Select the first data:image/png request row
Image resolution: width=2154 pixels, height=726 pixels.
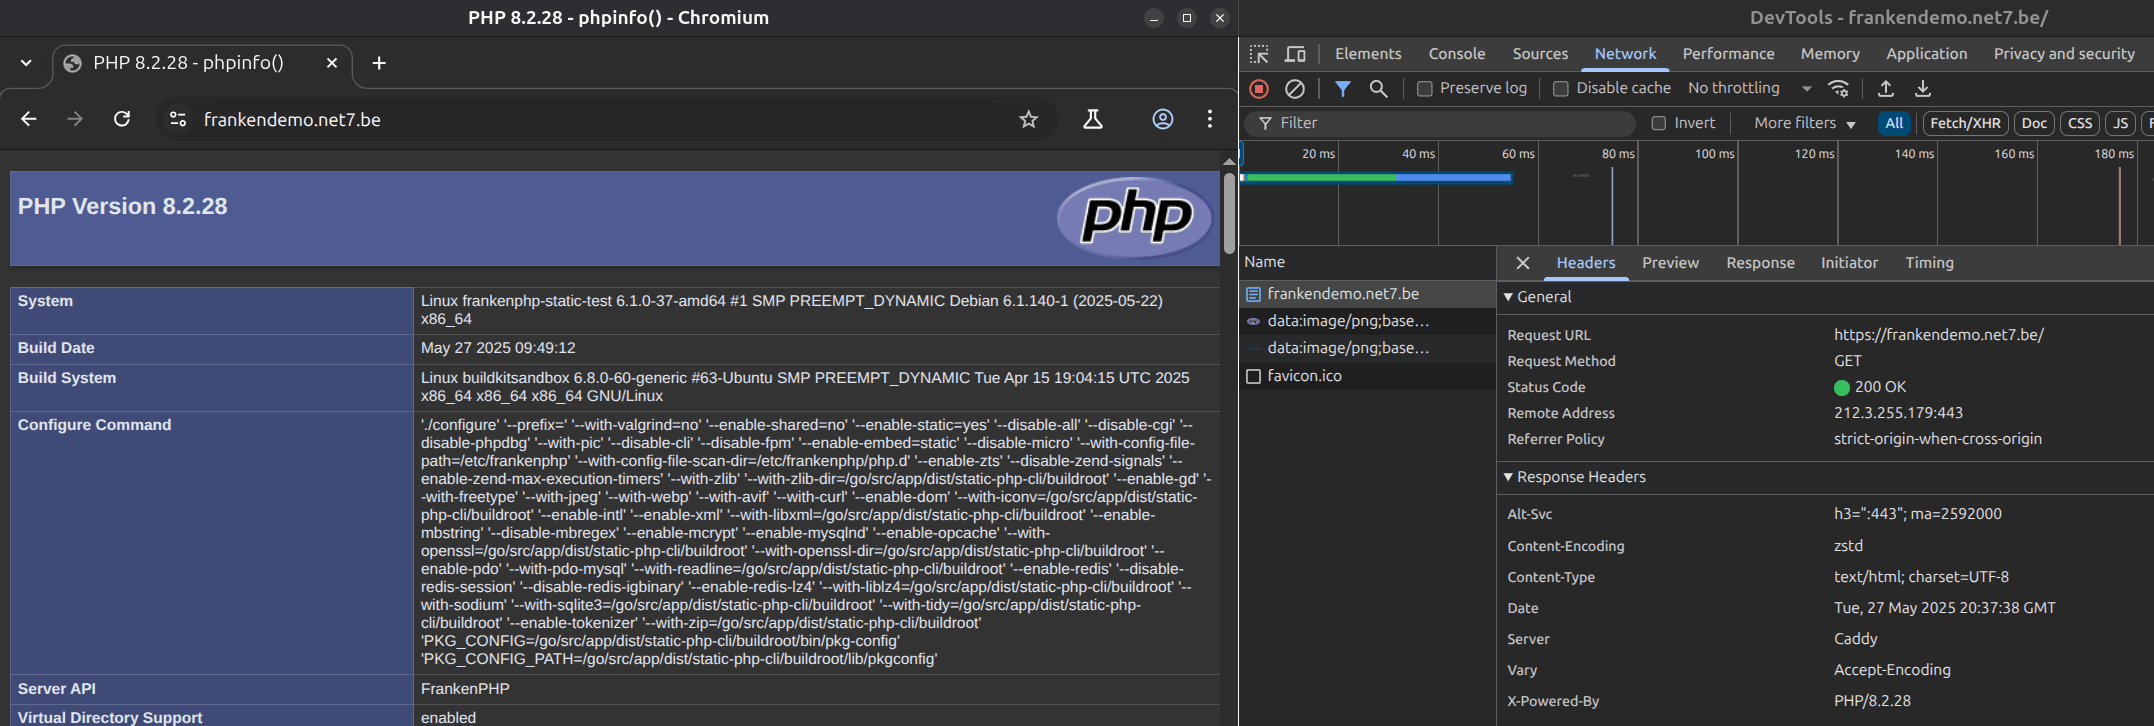[x=1368, y=321]
